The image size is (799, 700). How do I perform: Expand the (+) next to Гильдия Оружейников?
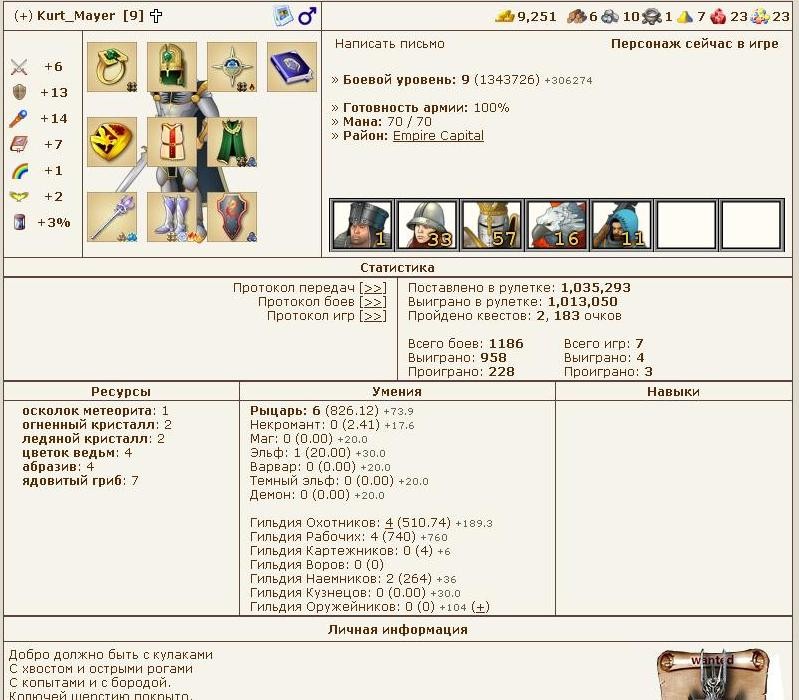click(x=480, y=607)
